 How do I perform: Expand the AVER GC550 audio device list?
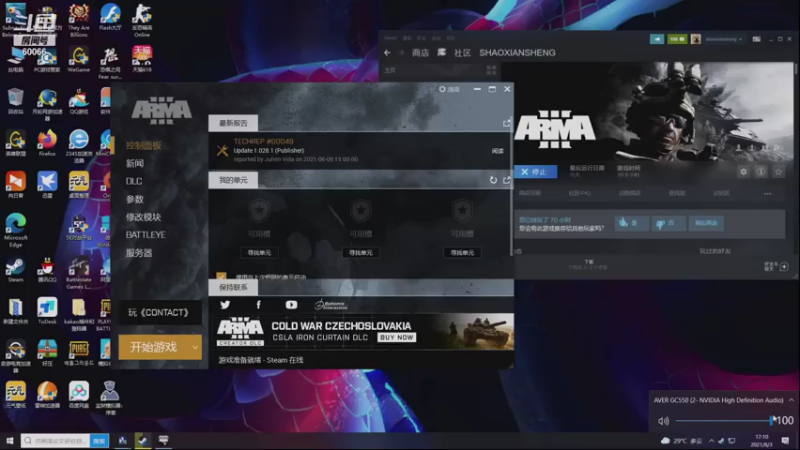pos(791,400)
